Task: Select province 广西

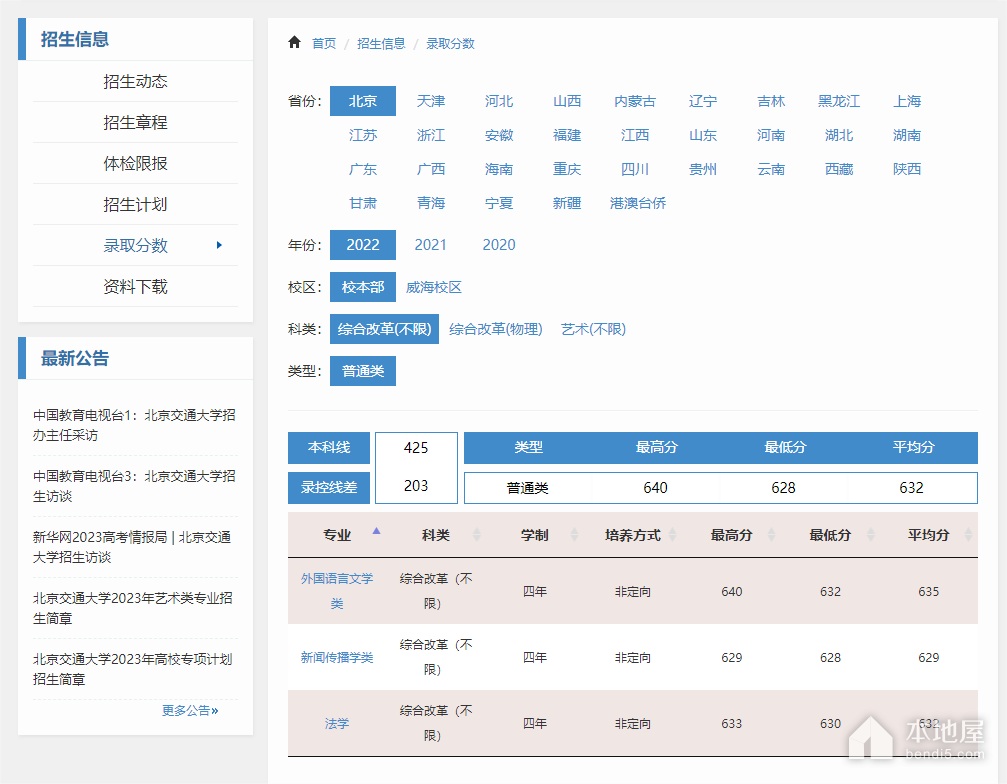Action: click(431, 170)
